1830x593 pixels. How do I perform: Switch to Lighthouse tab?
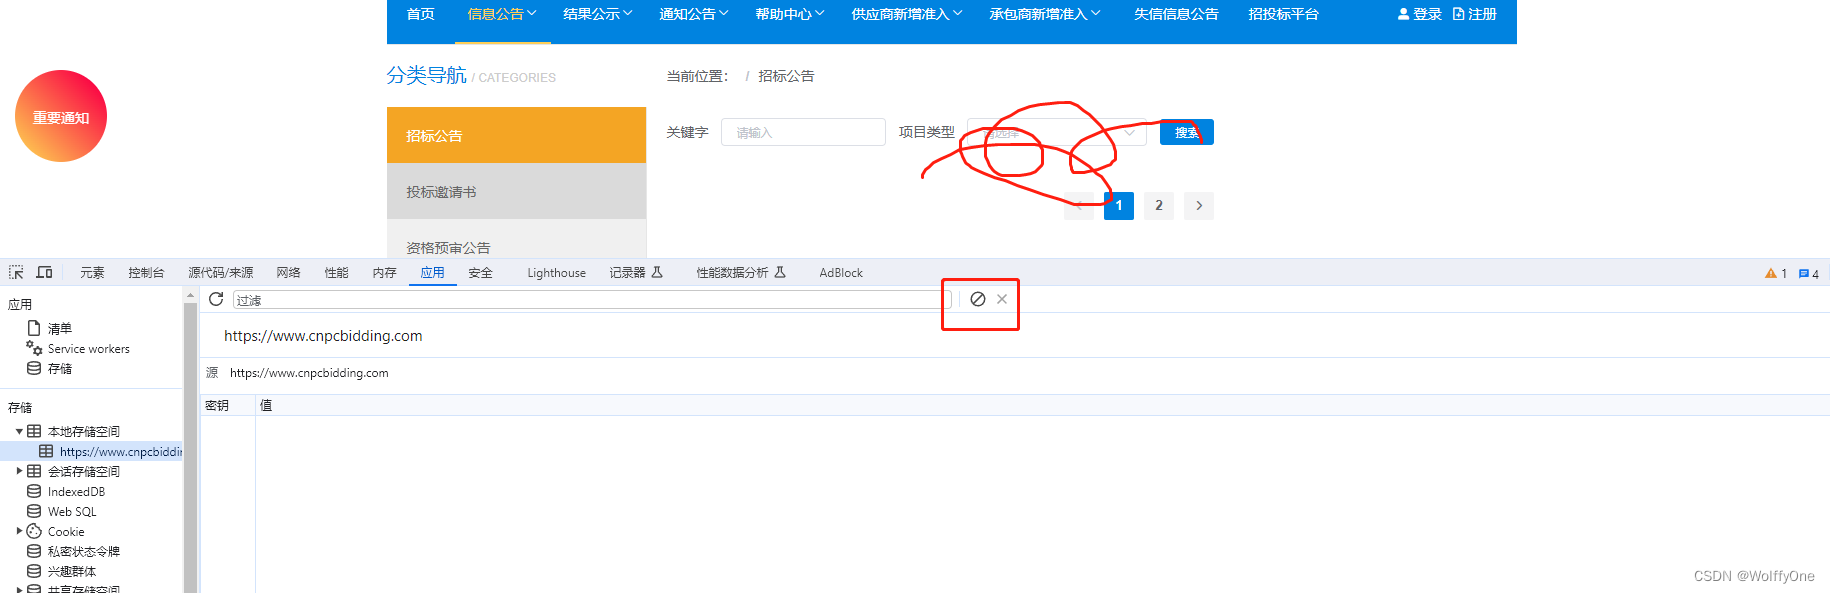tap(557, 273)
